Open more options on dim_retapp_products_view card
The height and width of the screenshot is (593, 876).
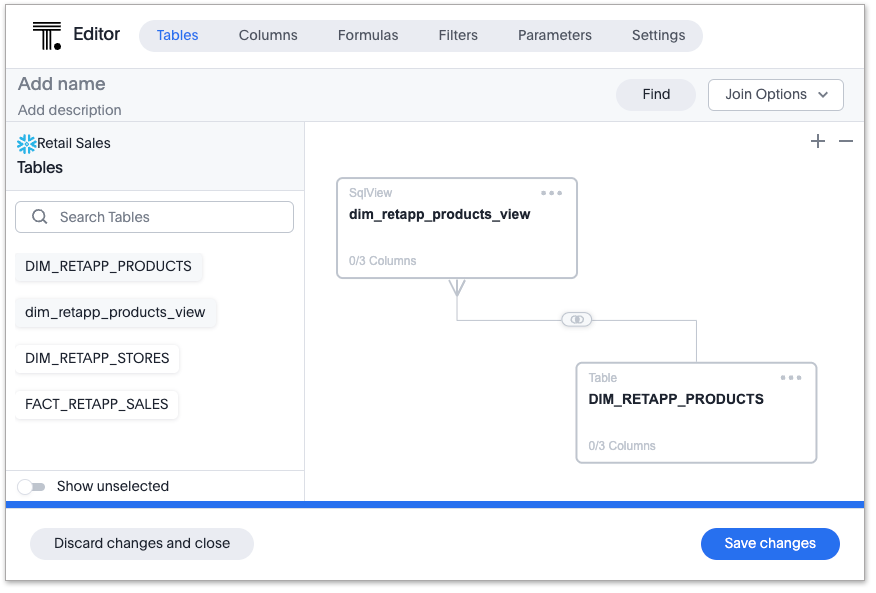[551, 193]
